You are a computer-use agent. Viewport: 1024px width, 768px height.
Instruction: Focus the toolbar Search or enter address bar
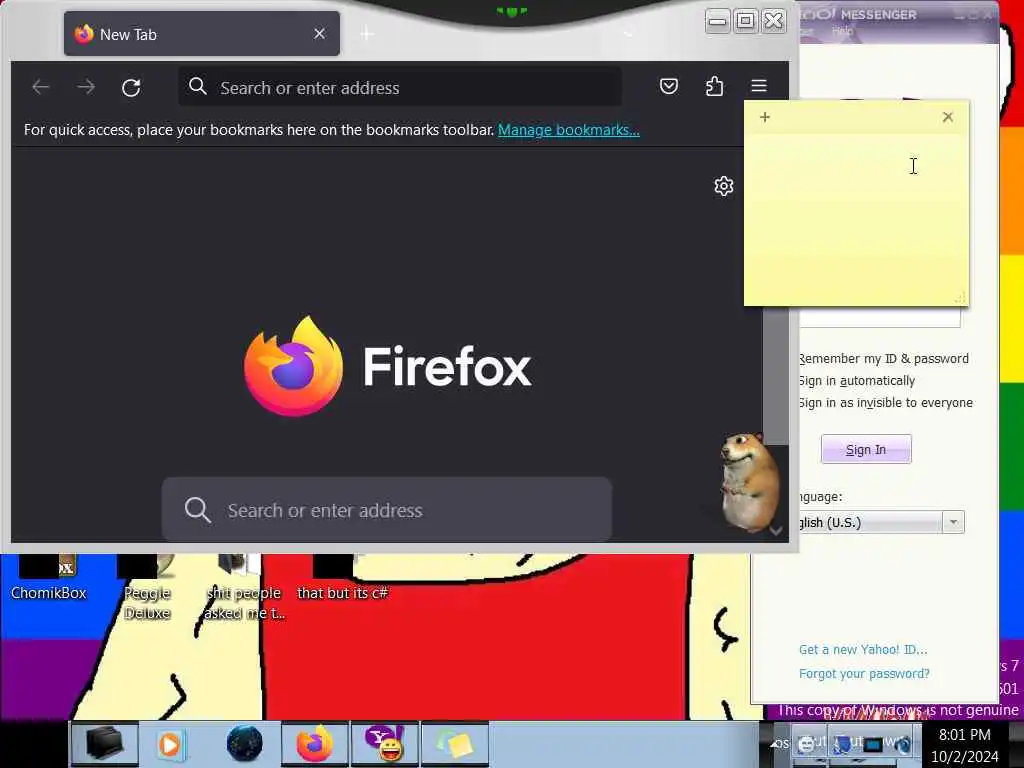pos(400,87)
